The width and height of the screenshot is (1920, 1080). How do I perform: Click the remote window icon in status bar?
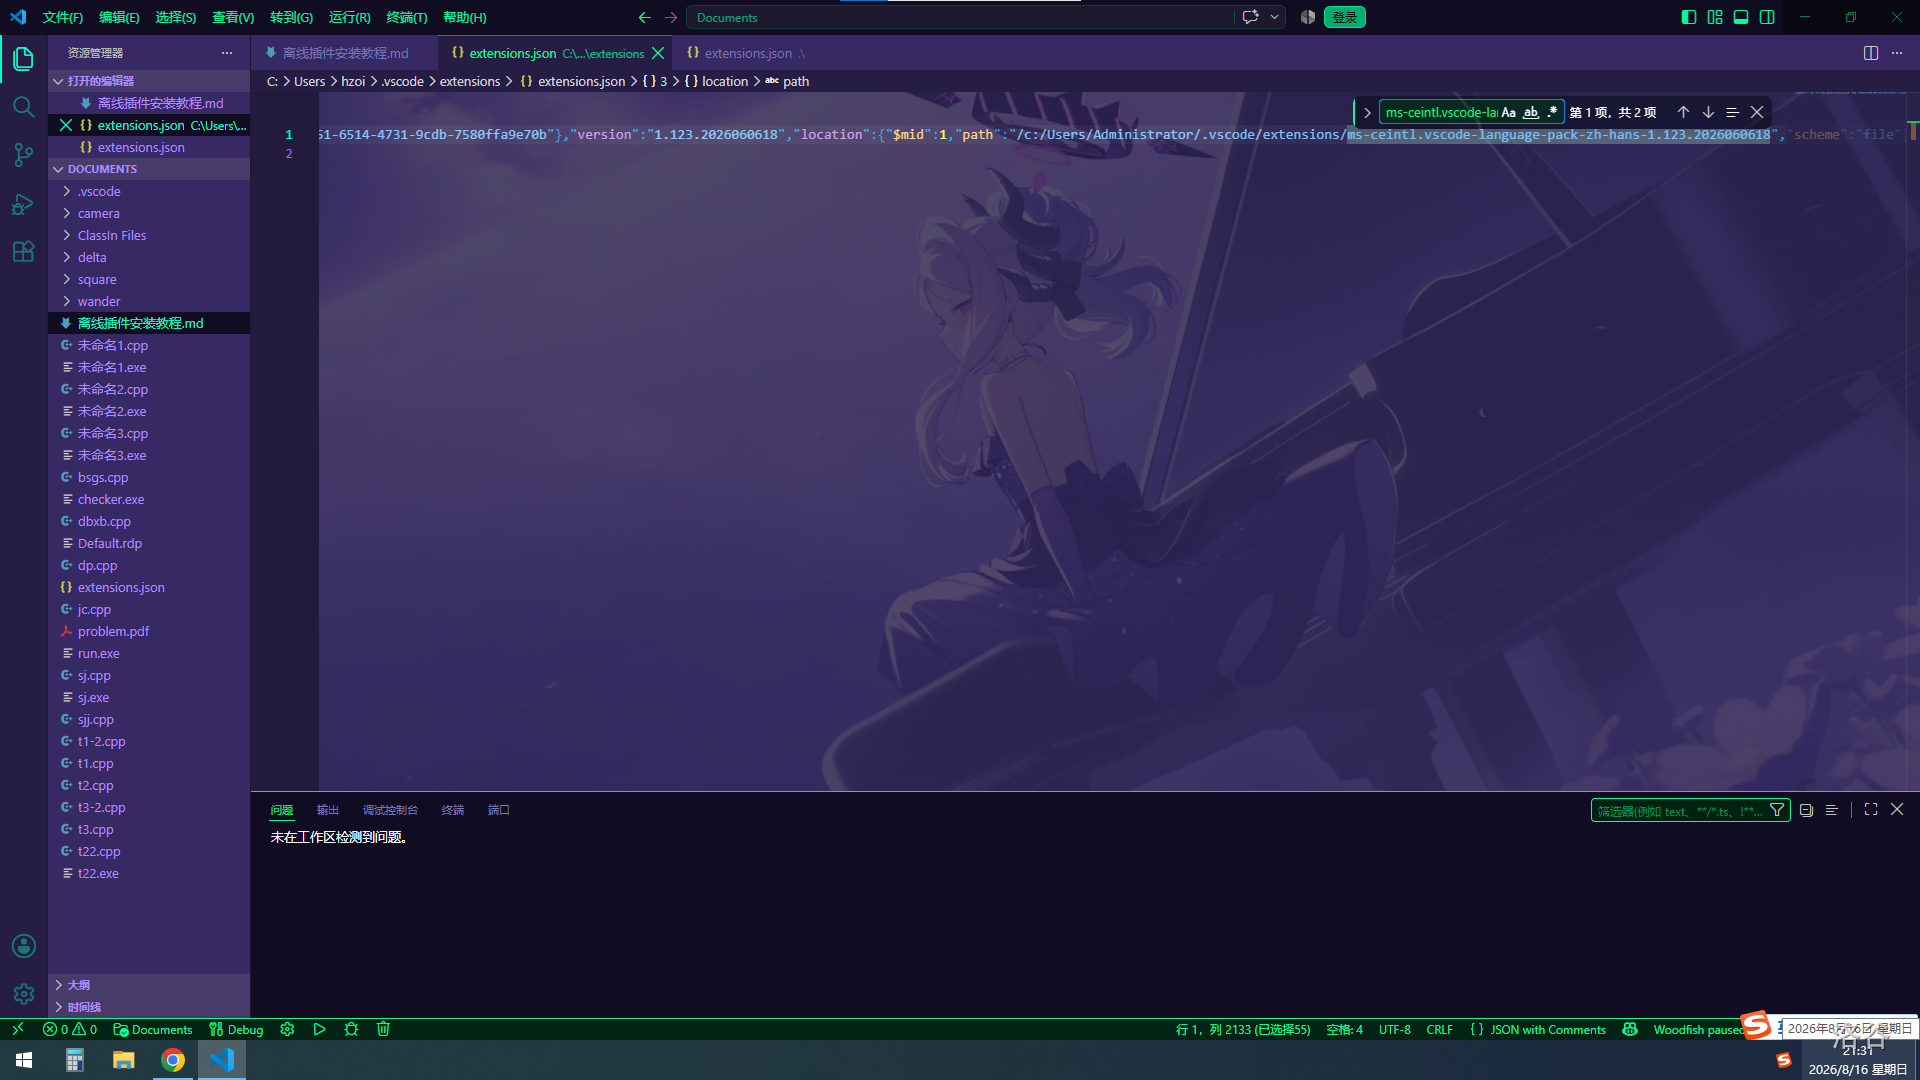[17, 1029]
